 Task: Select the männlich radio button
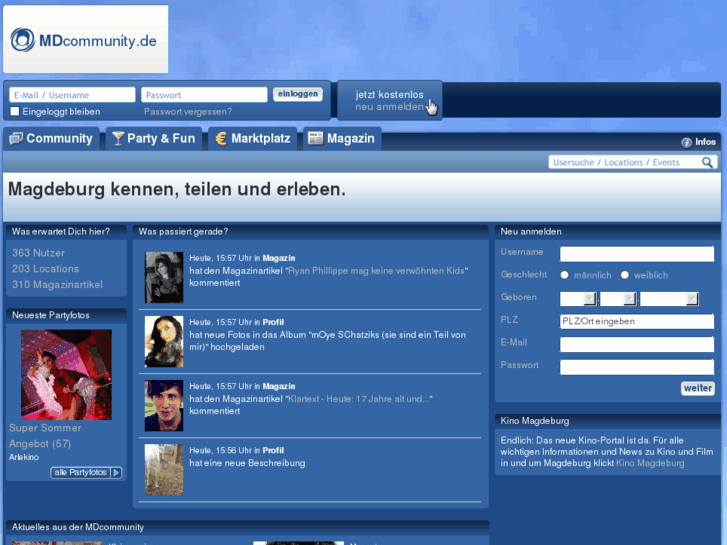pyautogui.click(x=564, y=275)
